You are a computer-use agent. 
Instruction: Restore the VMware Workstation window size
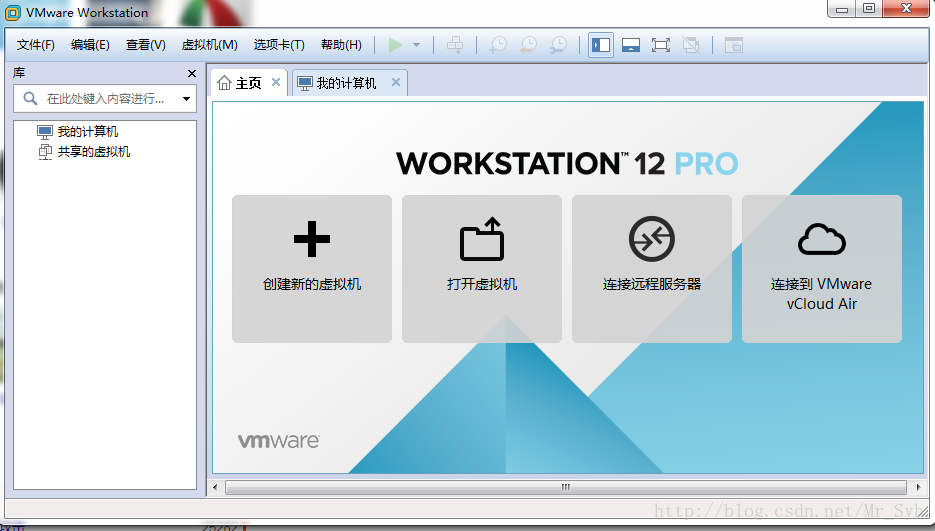tap(869, 8)
